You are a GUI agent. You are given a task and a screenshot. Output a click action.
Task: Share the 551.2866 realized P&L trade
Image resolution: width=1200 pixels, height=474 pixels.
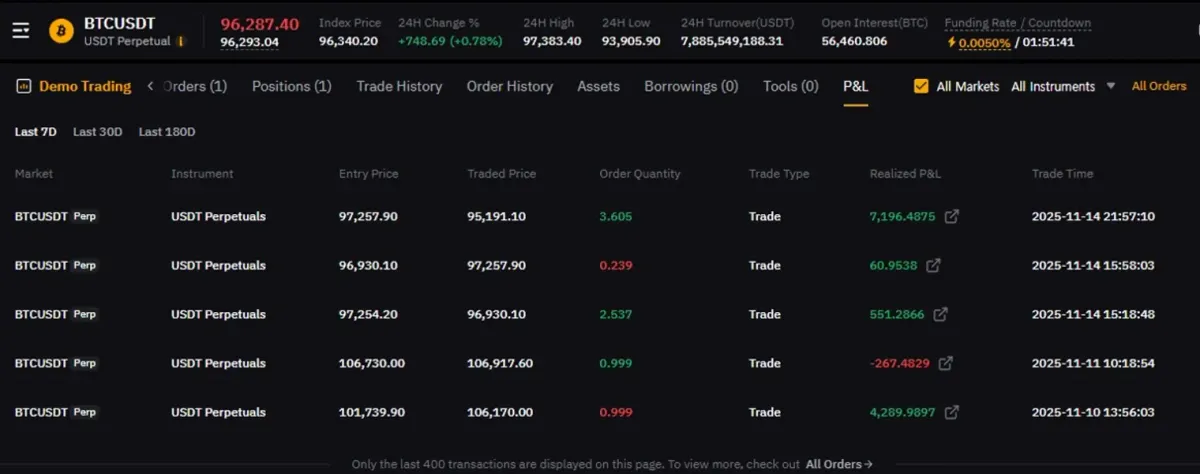(x=941, y=314)
